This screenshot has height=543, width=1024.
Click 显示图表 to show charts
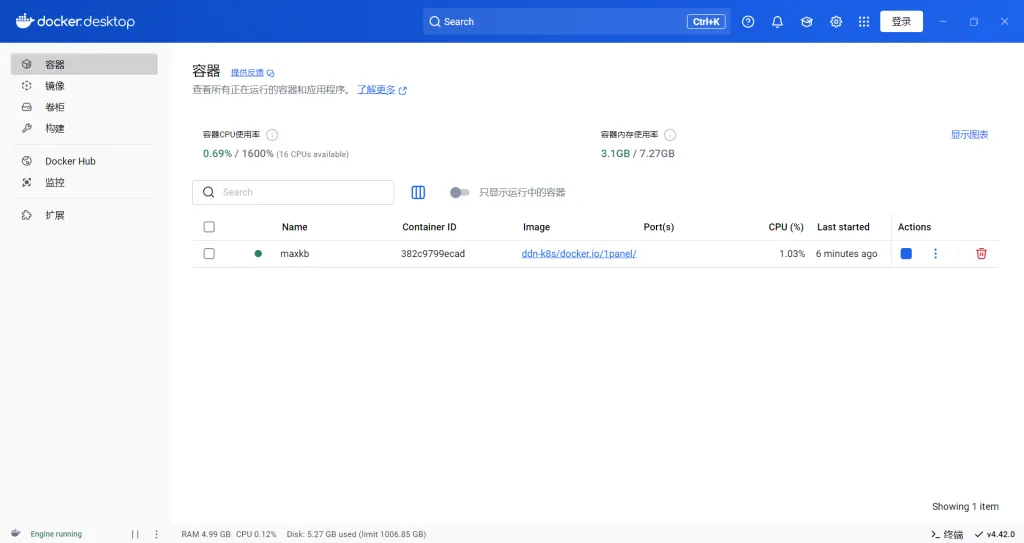click(x=969, y=135)
